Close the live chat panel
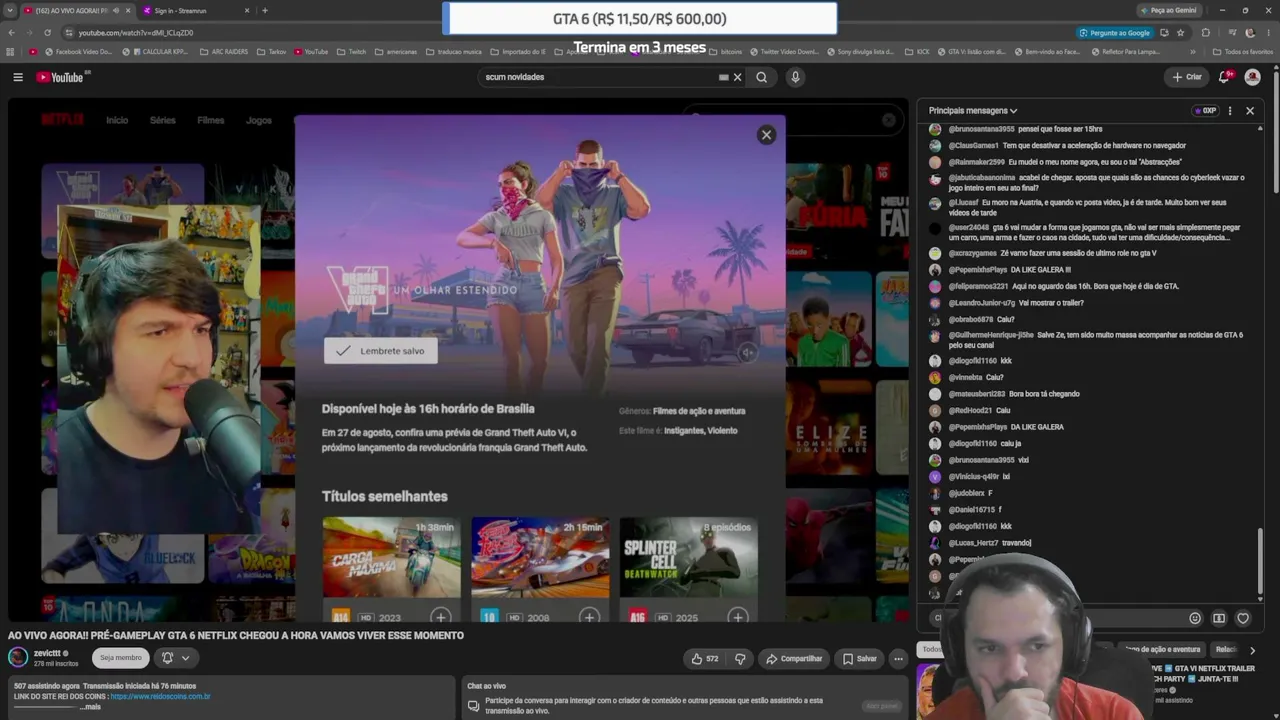The height and width of the screenshot is (720, 1280). (x=1250, y=111)
